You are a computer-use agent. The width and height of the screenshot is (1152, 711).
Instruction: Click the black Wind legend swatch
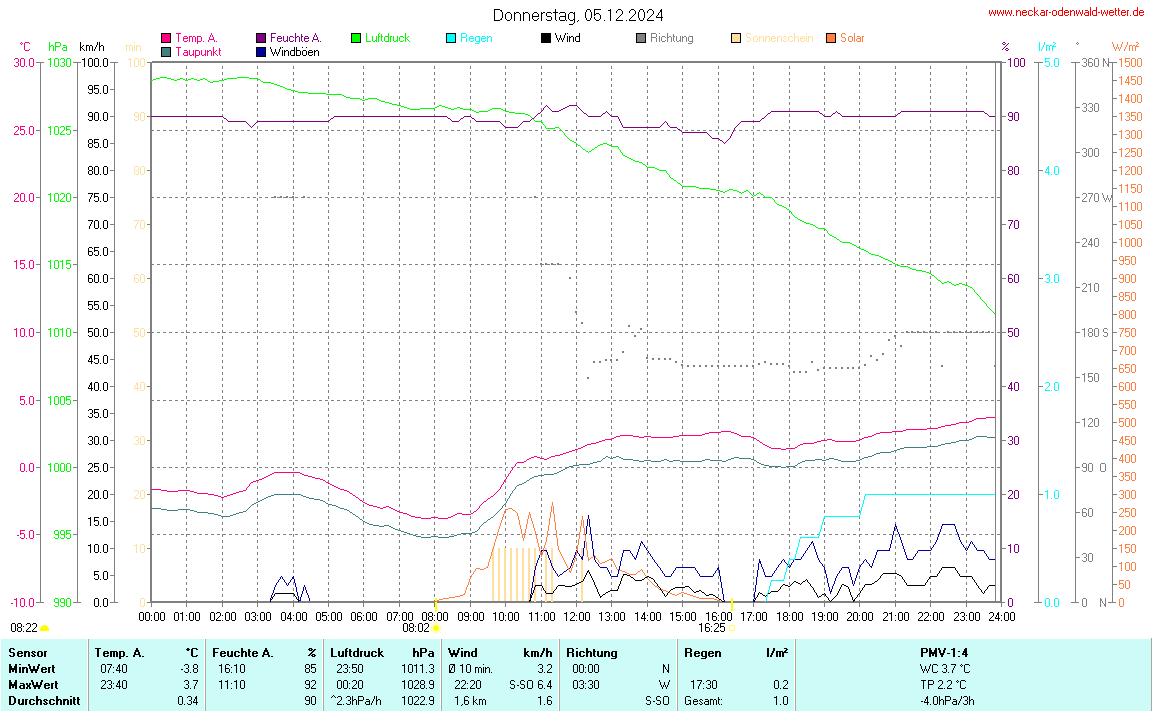[546, 38]
